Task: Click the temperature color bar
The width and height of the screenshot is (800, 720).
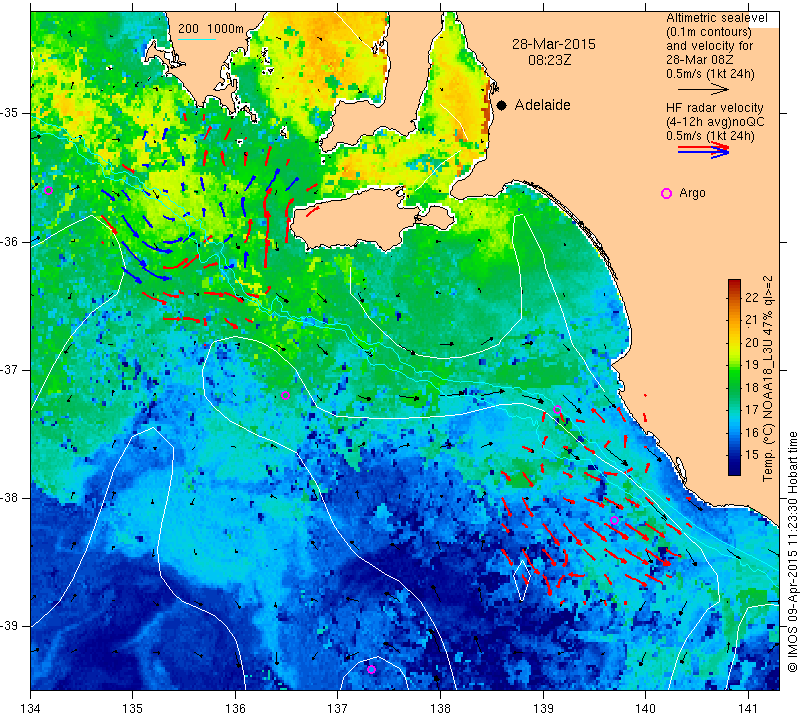Action: 734,377
